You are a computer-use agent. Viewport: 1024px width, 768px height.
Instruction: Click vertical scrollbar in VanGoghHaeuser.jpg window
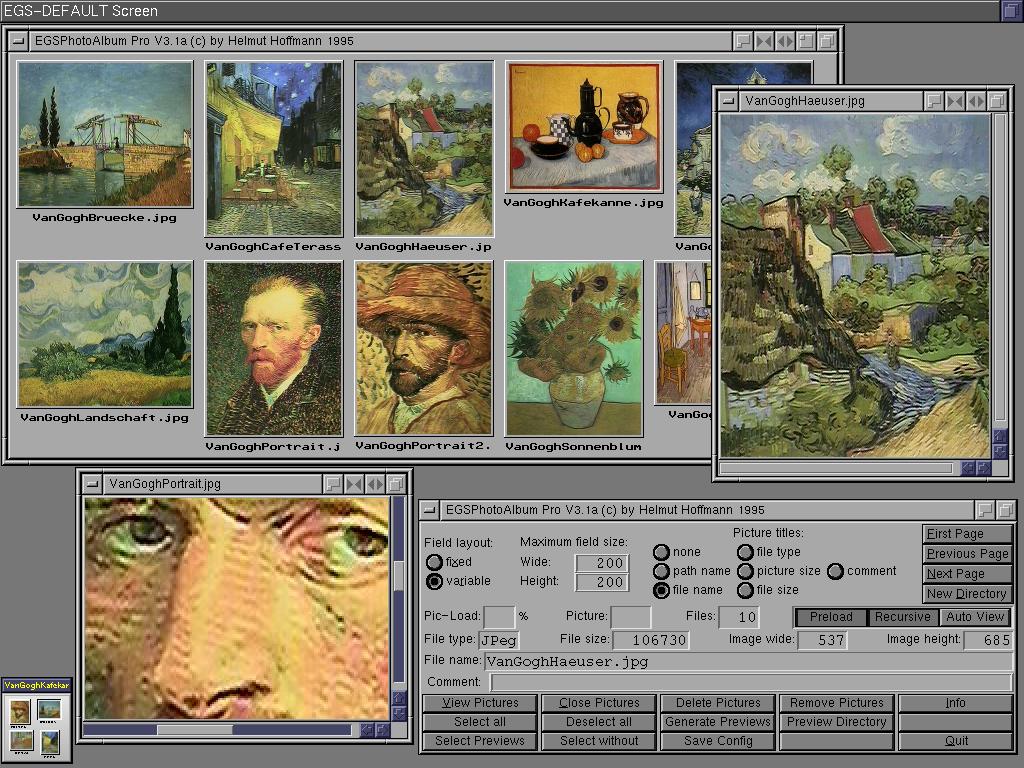1000,270
